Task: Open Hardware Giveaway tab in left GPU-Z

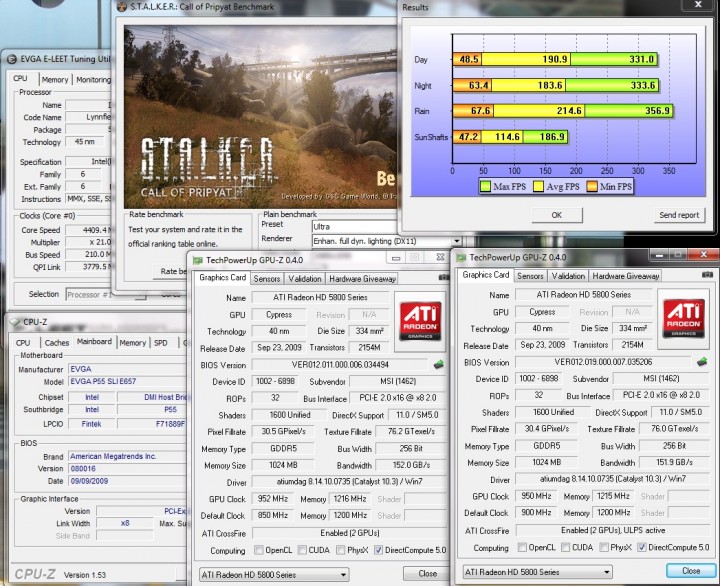Action: 362,278
